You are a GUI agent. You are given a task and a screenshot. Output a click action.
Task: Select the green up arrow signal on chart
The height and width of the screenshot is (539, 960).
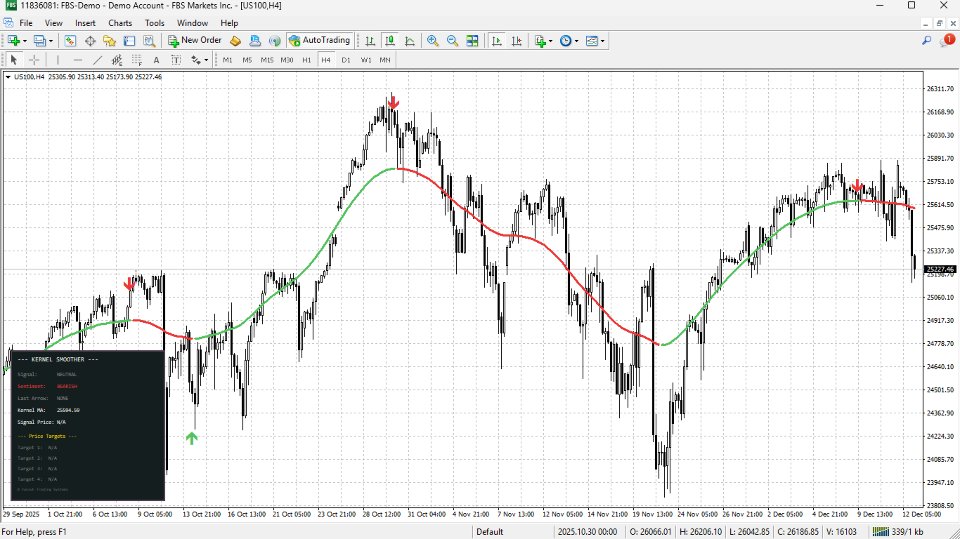coord(192,438)
